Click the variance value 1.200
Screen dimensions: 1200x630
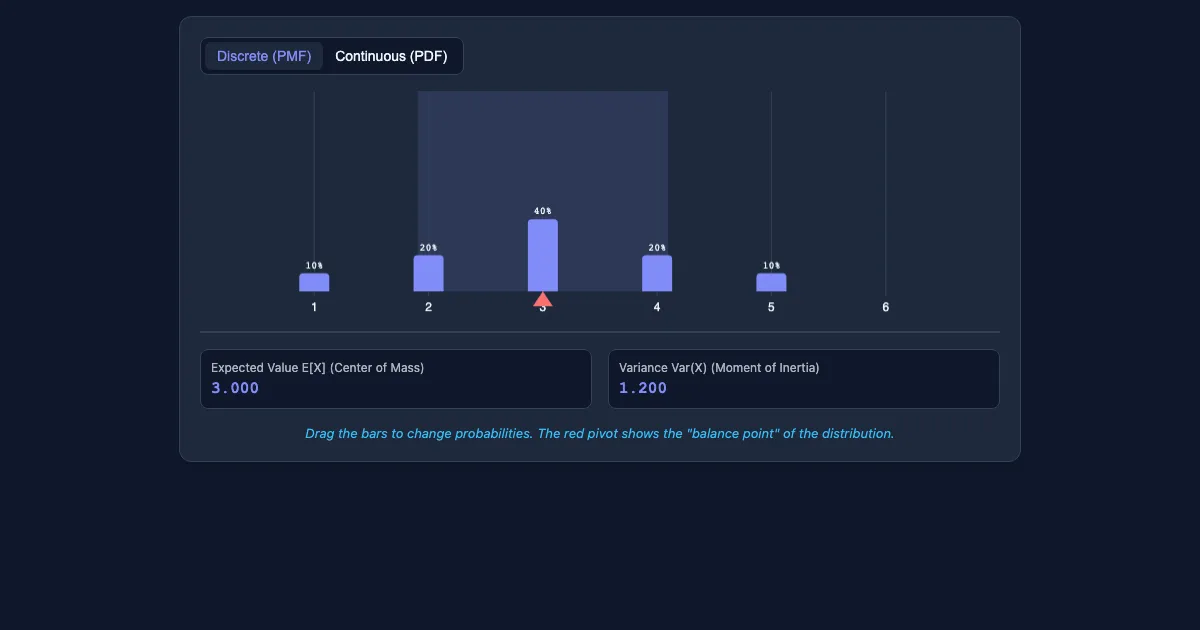click(x=643, y=388)
